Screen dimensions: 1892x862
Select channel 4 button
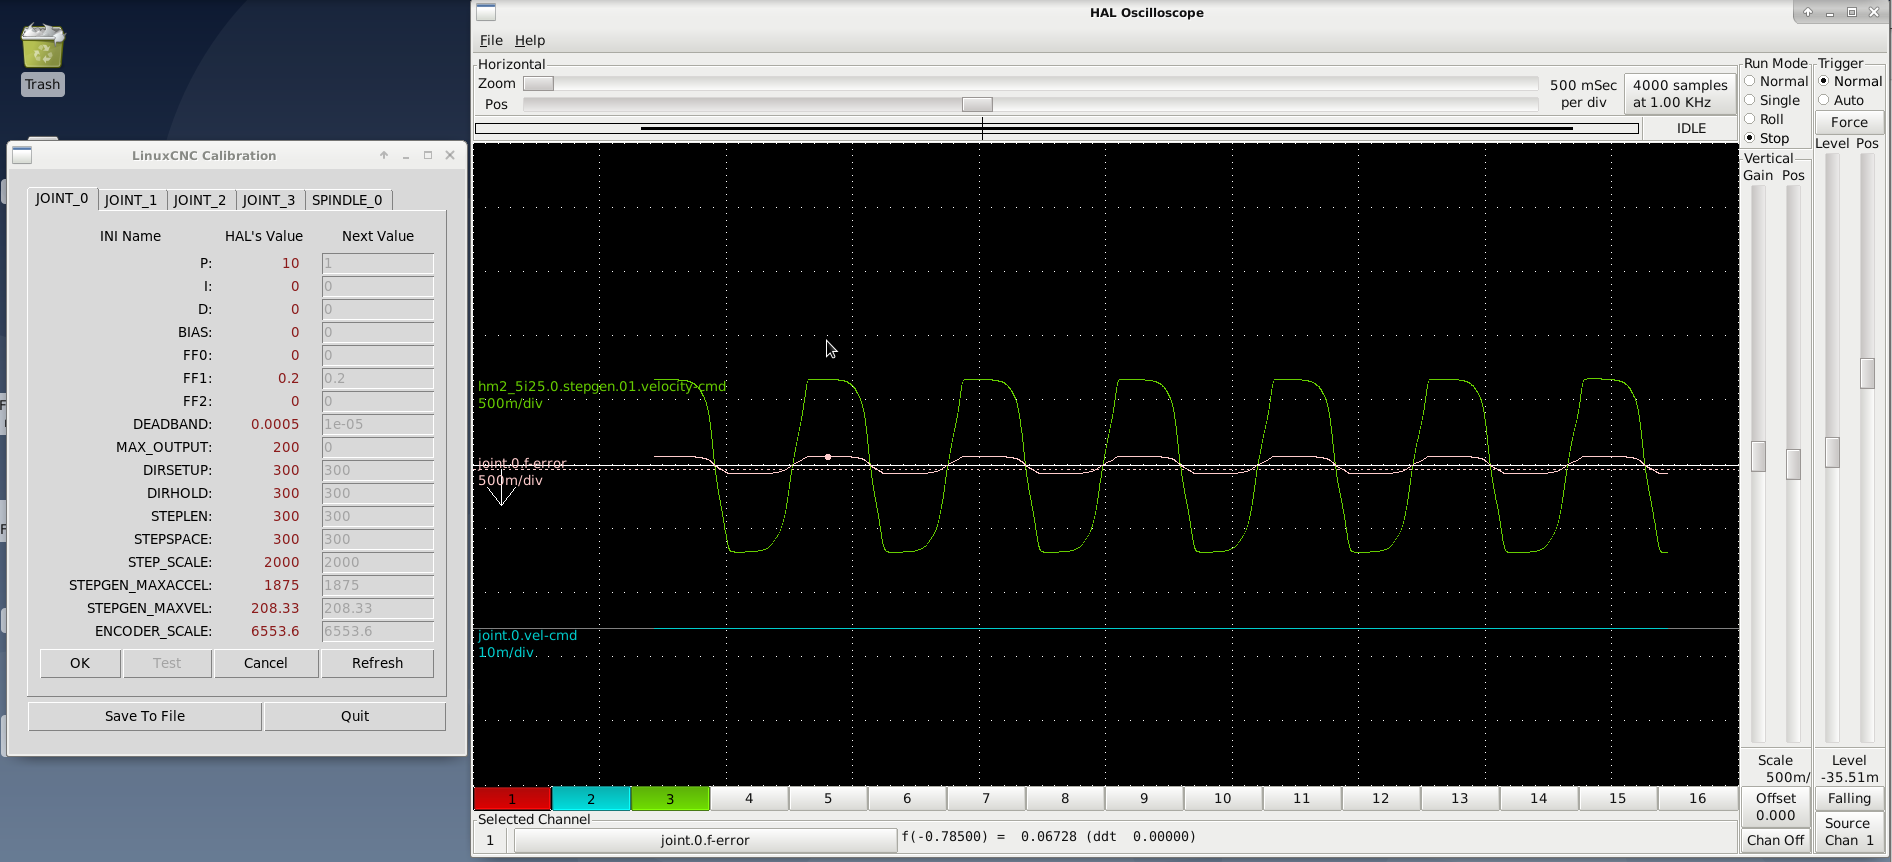(749, 798)
